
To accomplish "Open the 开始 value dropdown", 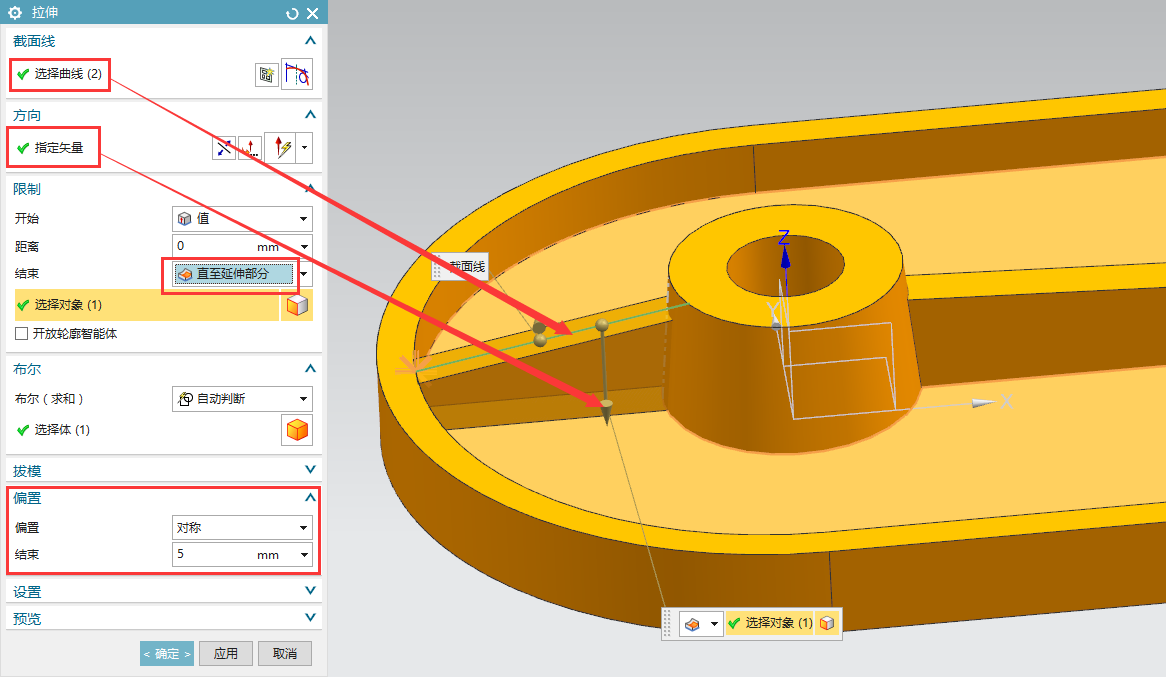I will coord(242,219).
